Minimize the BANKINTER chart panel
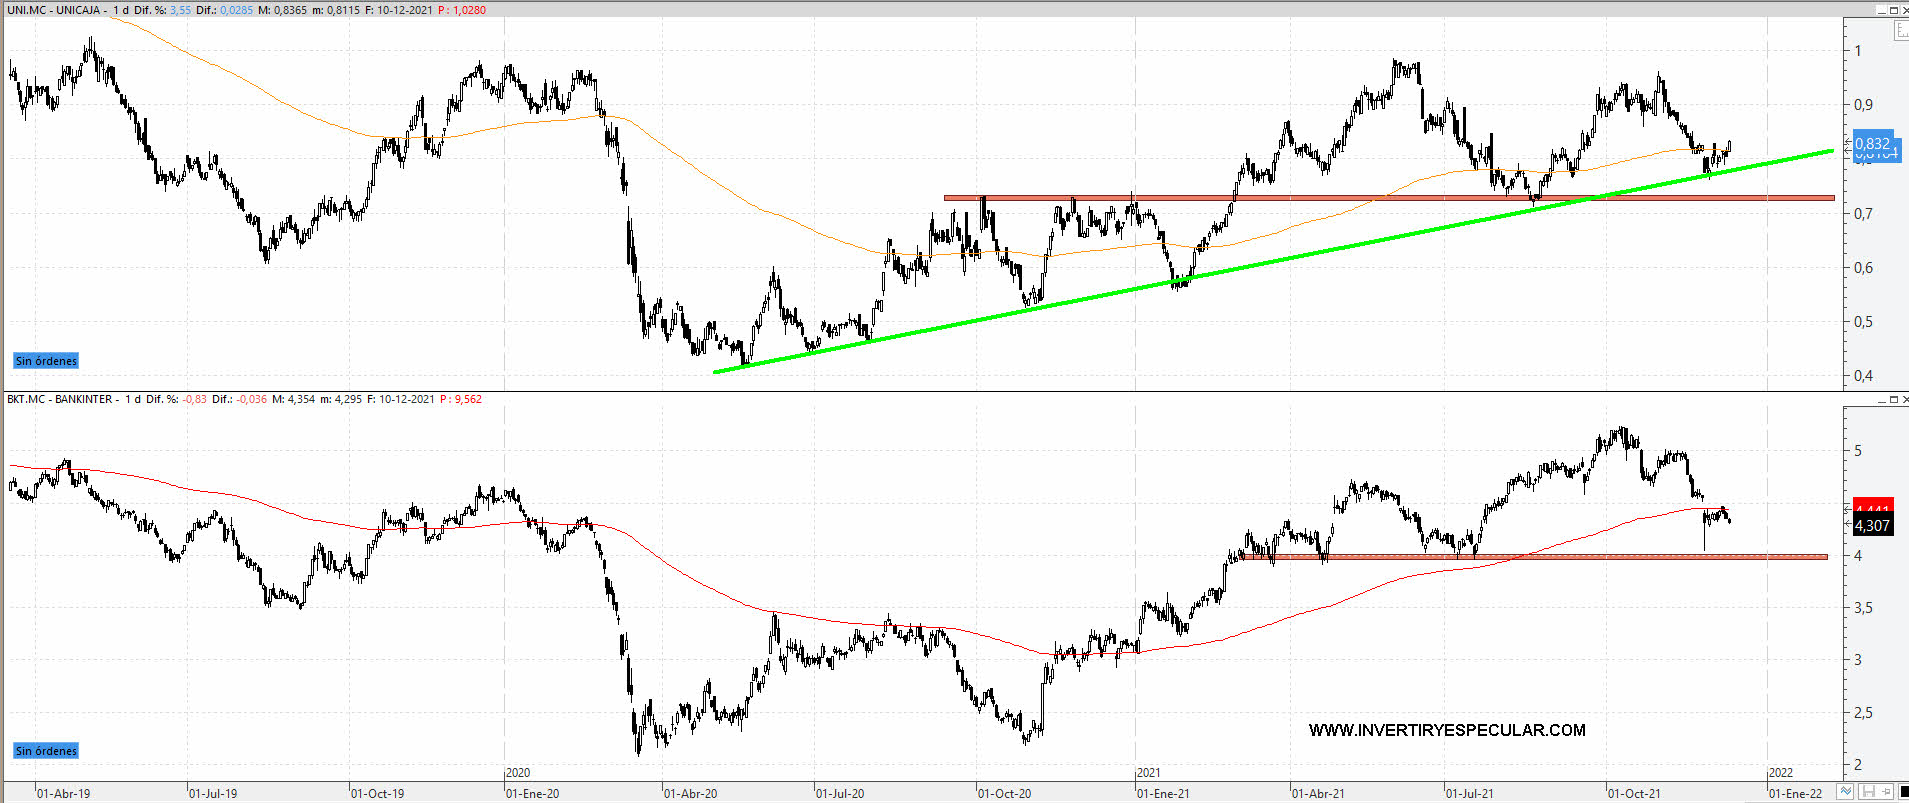This screenshot has height=803, width=1909. [1880, 399]
